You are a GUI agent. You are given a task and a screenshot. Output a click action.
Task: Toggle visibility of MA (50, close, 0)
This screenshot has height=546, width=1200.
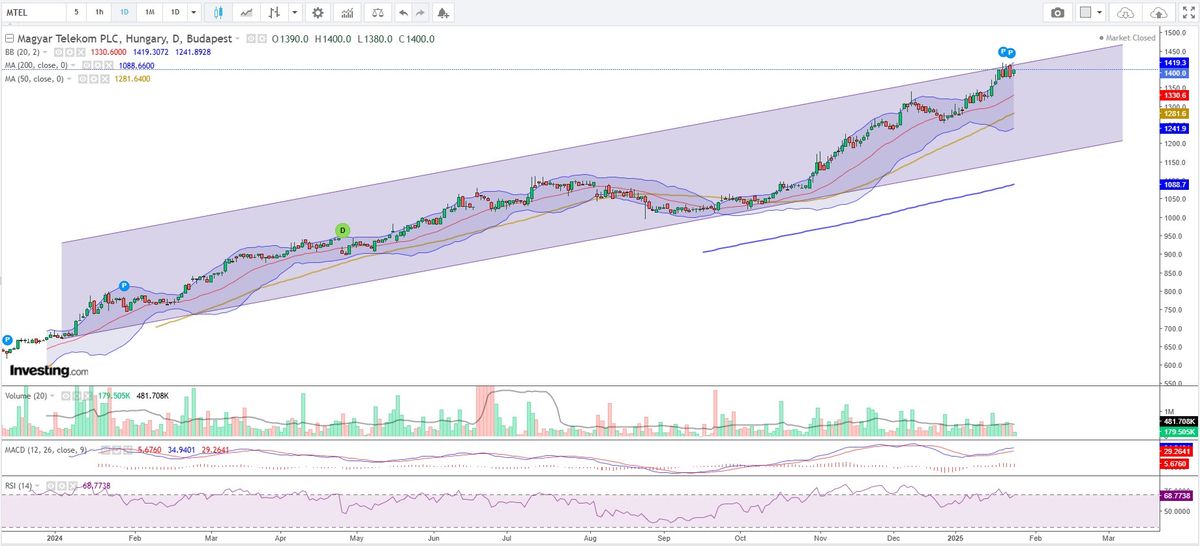tap(82, 79)
